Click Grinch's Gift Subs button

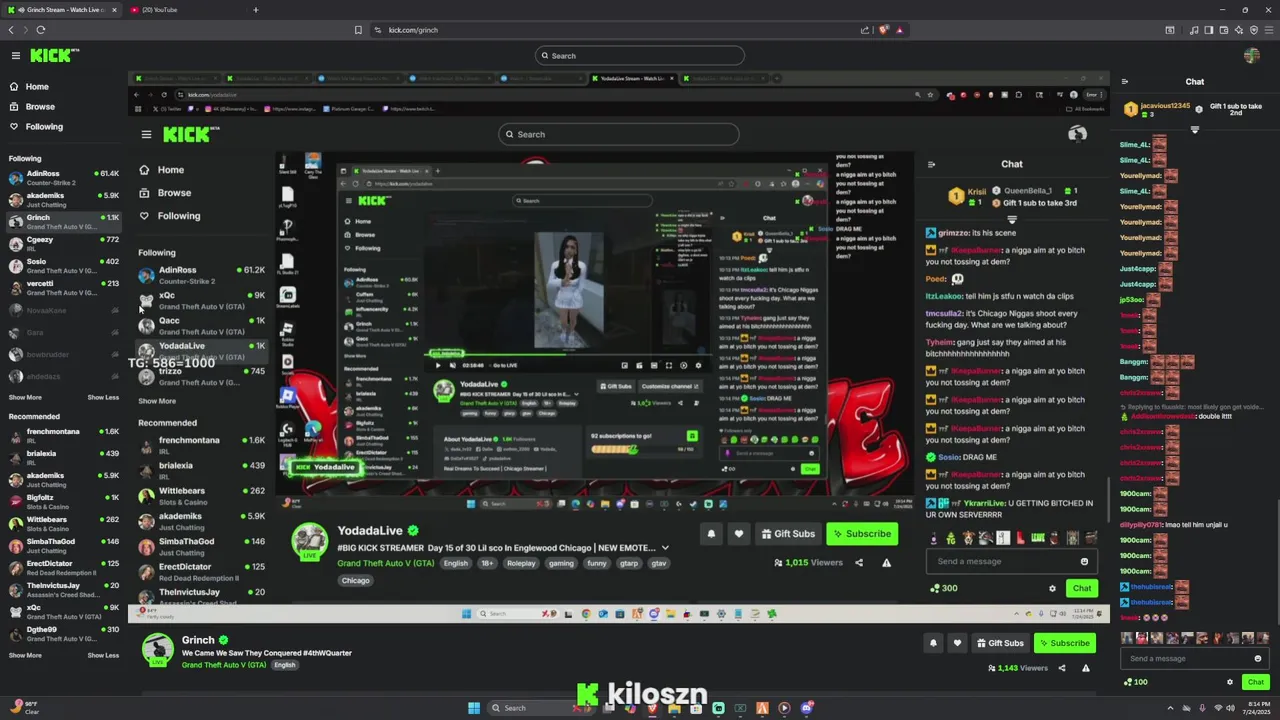(1000, 643)
